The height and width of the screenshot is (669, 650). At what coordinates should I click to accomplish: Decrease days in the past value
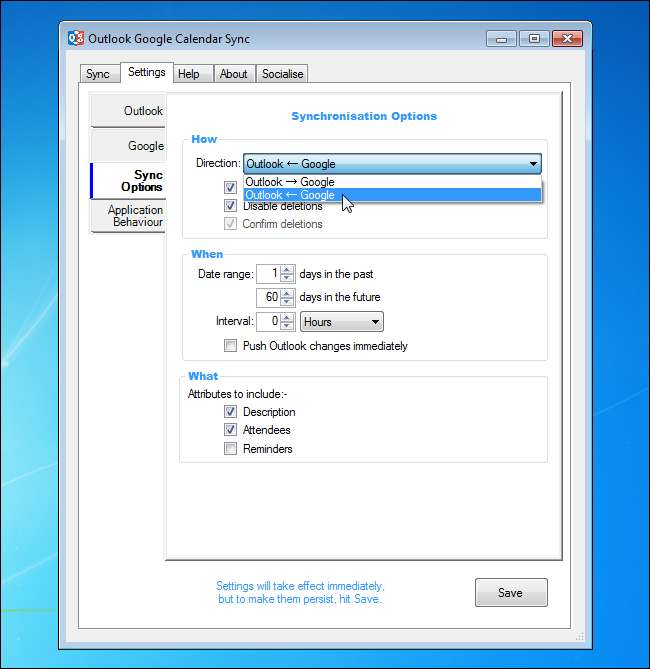point(287,278)
